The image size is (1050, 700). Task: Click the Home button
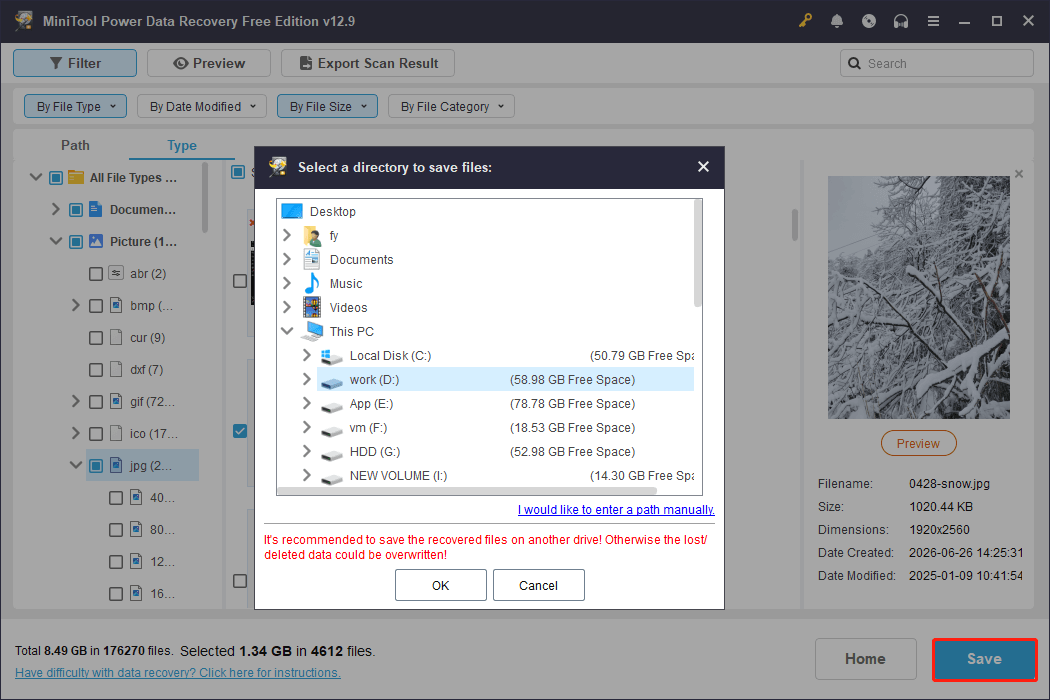[x=865, y=659]
